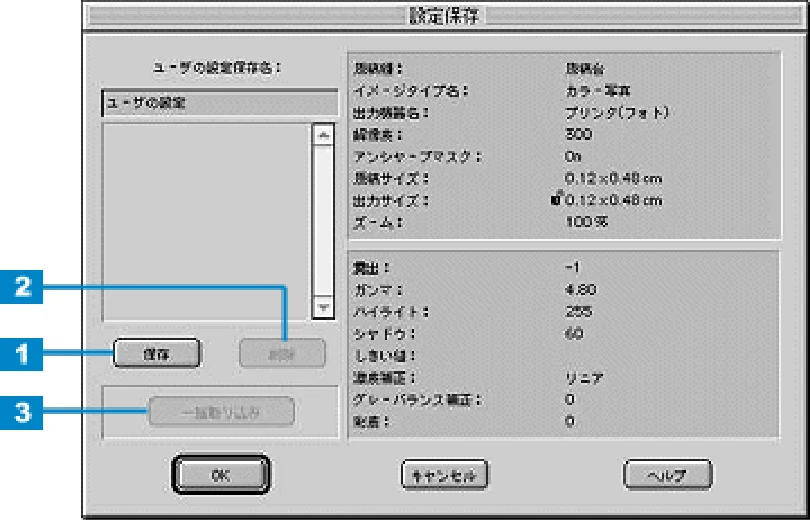Click the shadow value 60
This screenshot has width=810, height=520.
[574, 334]
